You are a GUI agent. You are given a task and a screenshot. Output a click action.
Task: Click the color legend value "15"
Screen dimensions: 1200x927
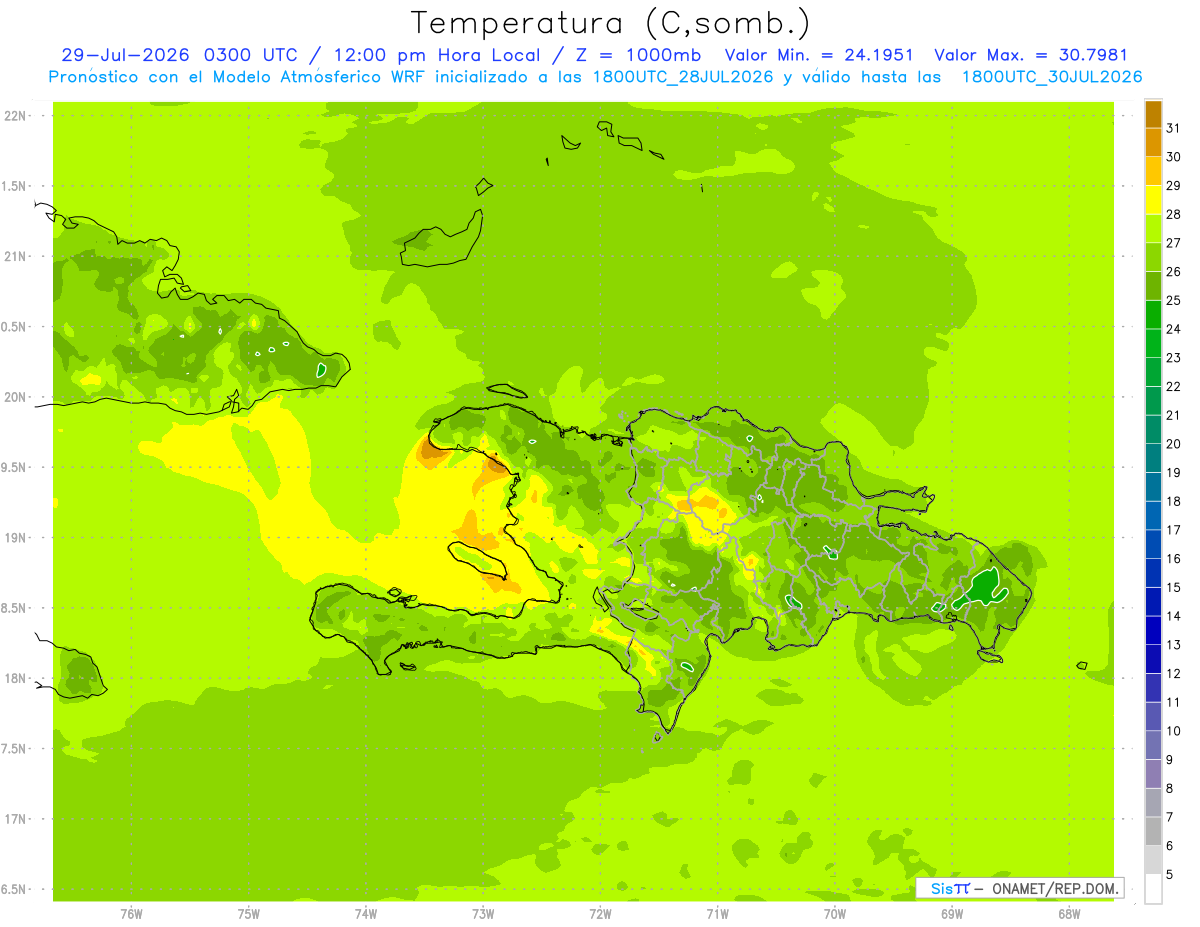[1174, 587]
